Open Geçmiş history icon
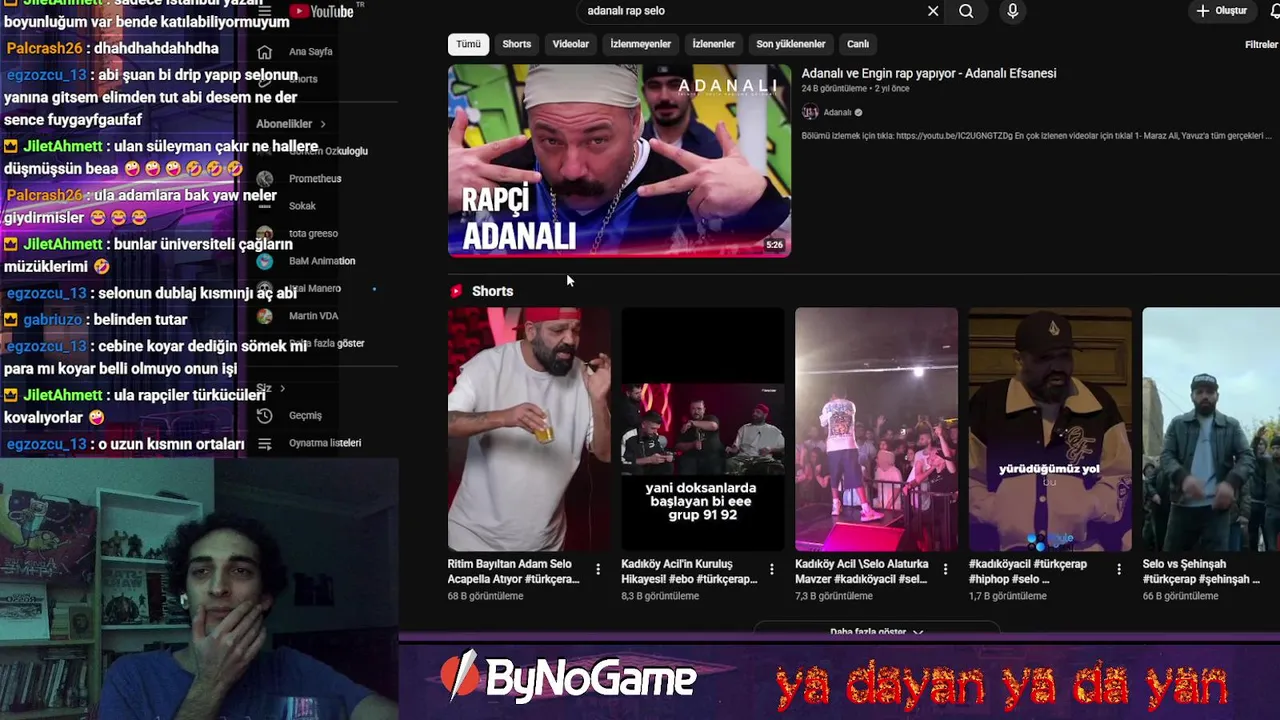Image resolution: width=1280 pixels, height=720 pixels. tap(264, 415)
